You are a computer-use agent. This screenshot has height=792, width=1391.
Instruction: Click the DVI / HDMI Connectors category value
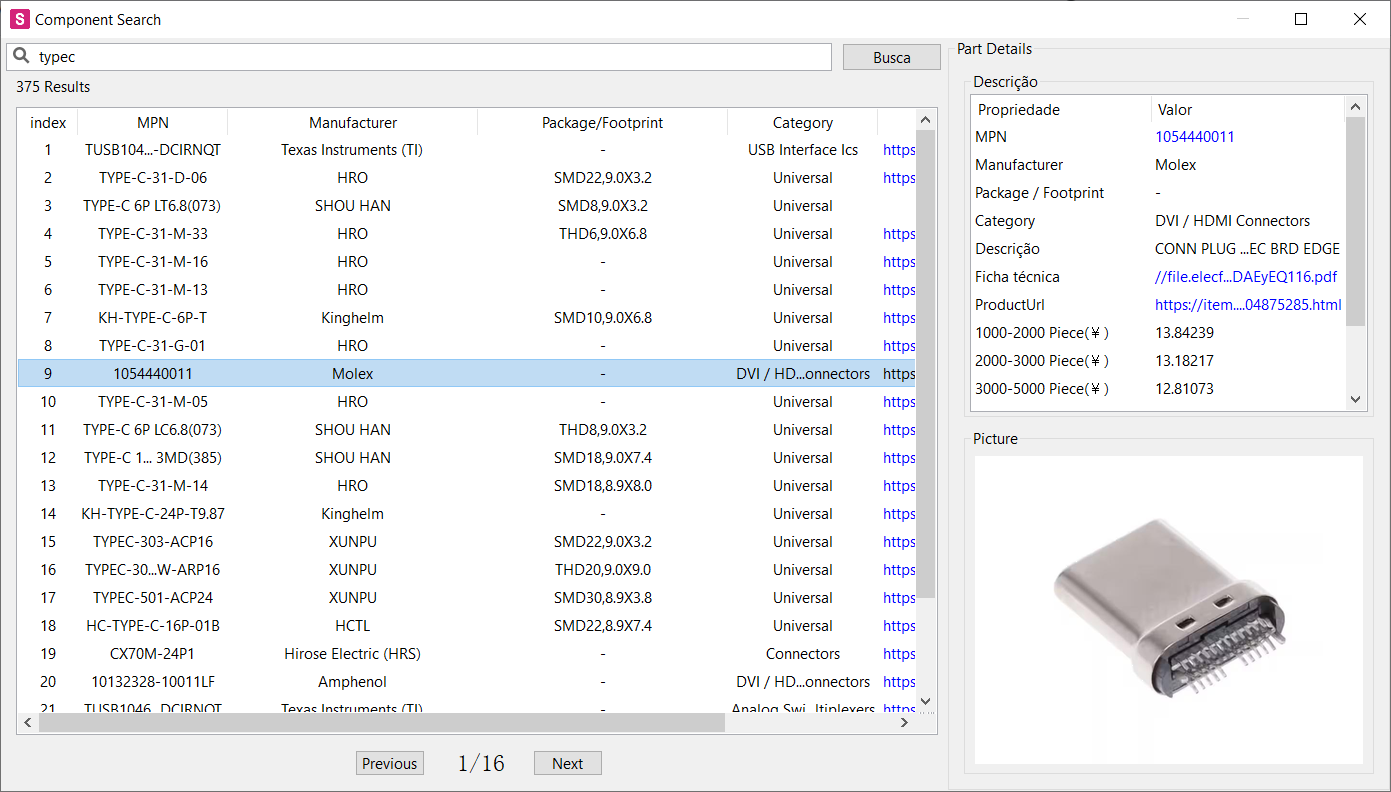tap(1232, 221)
